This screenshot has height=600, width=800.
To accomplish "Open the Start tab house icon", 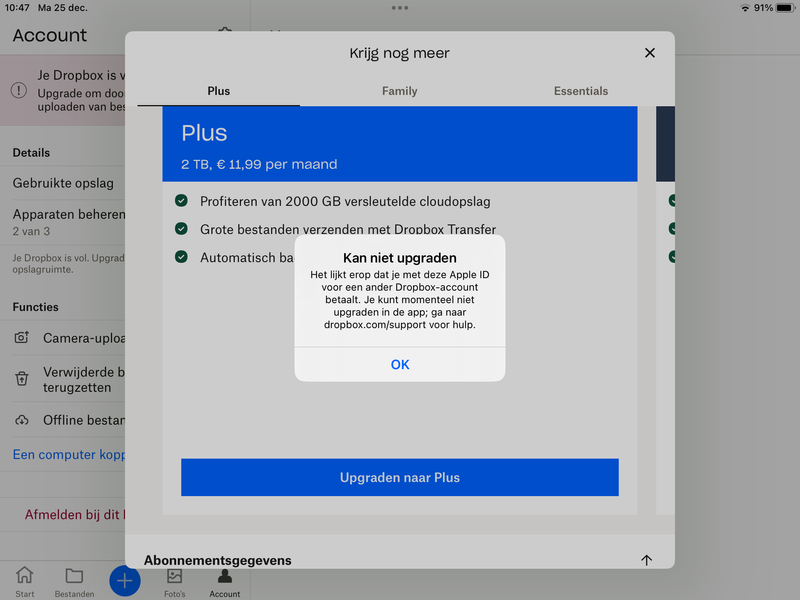I will [x=24, y=576].
